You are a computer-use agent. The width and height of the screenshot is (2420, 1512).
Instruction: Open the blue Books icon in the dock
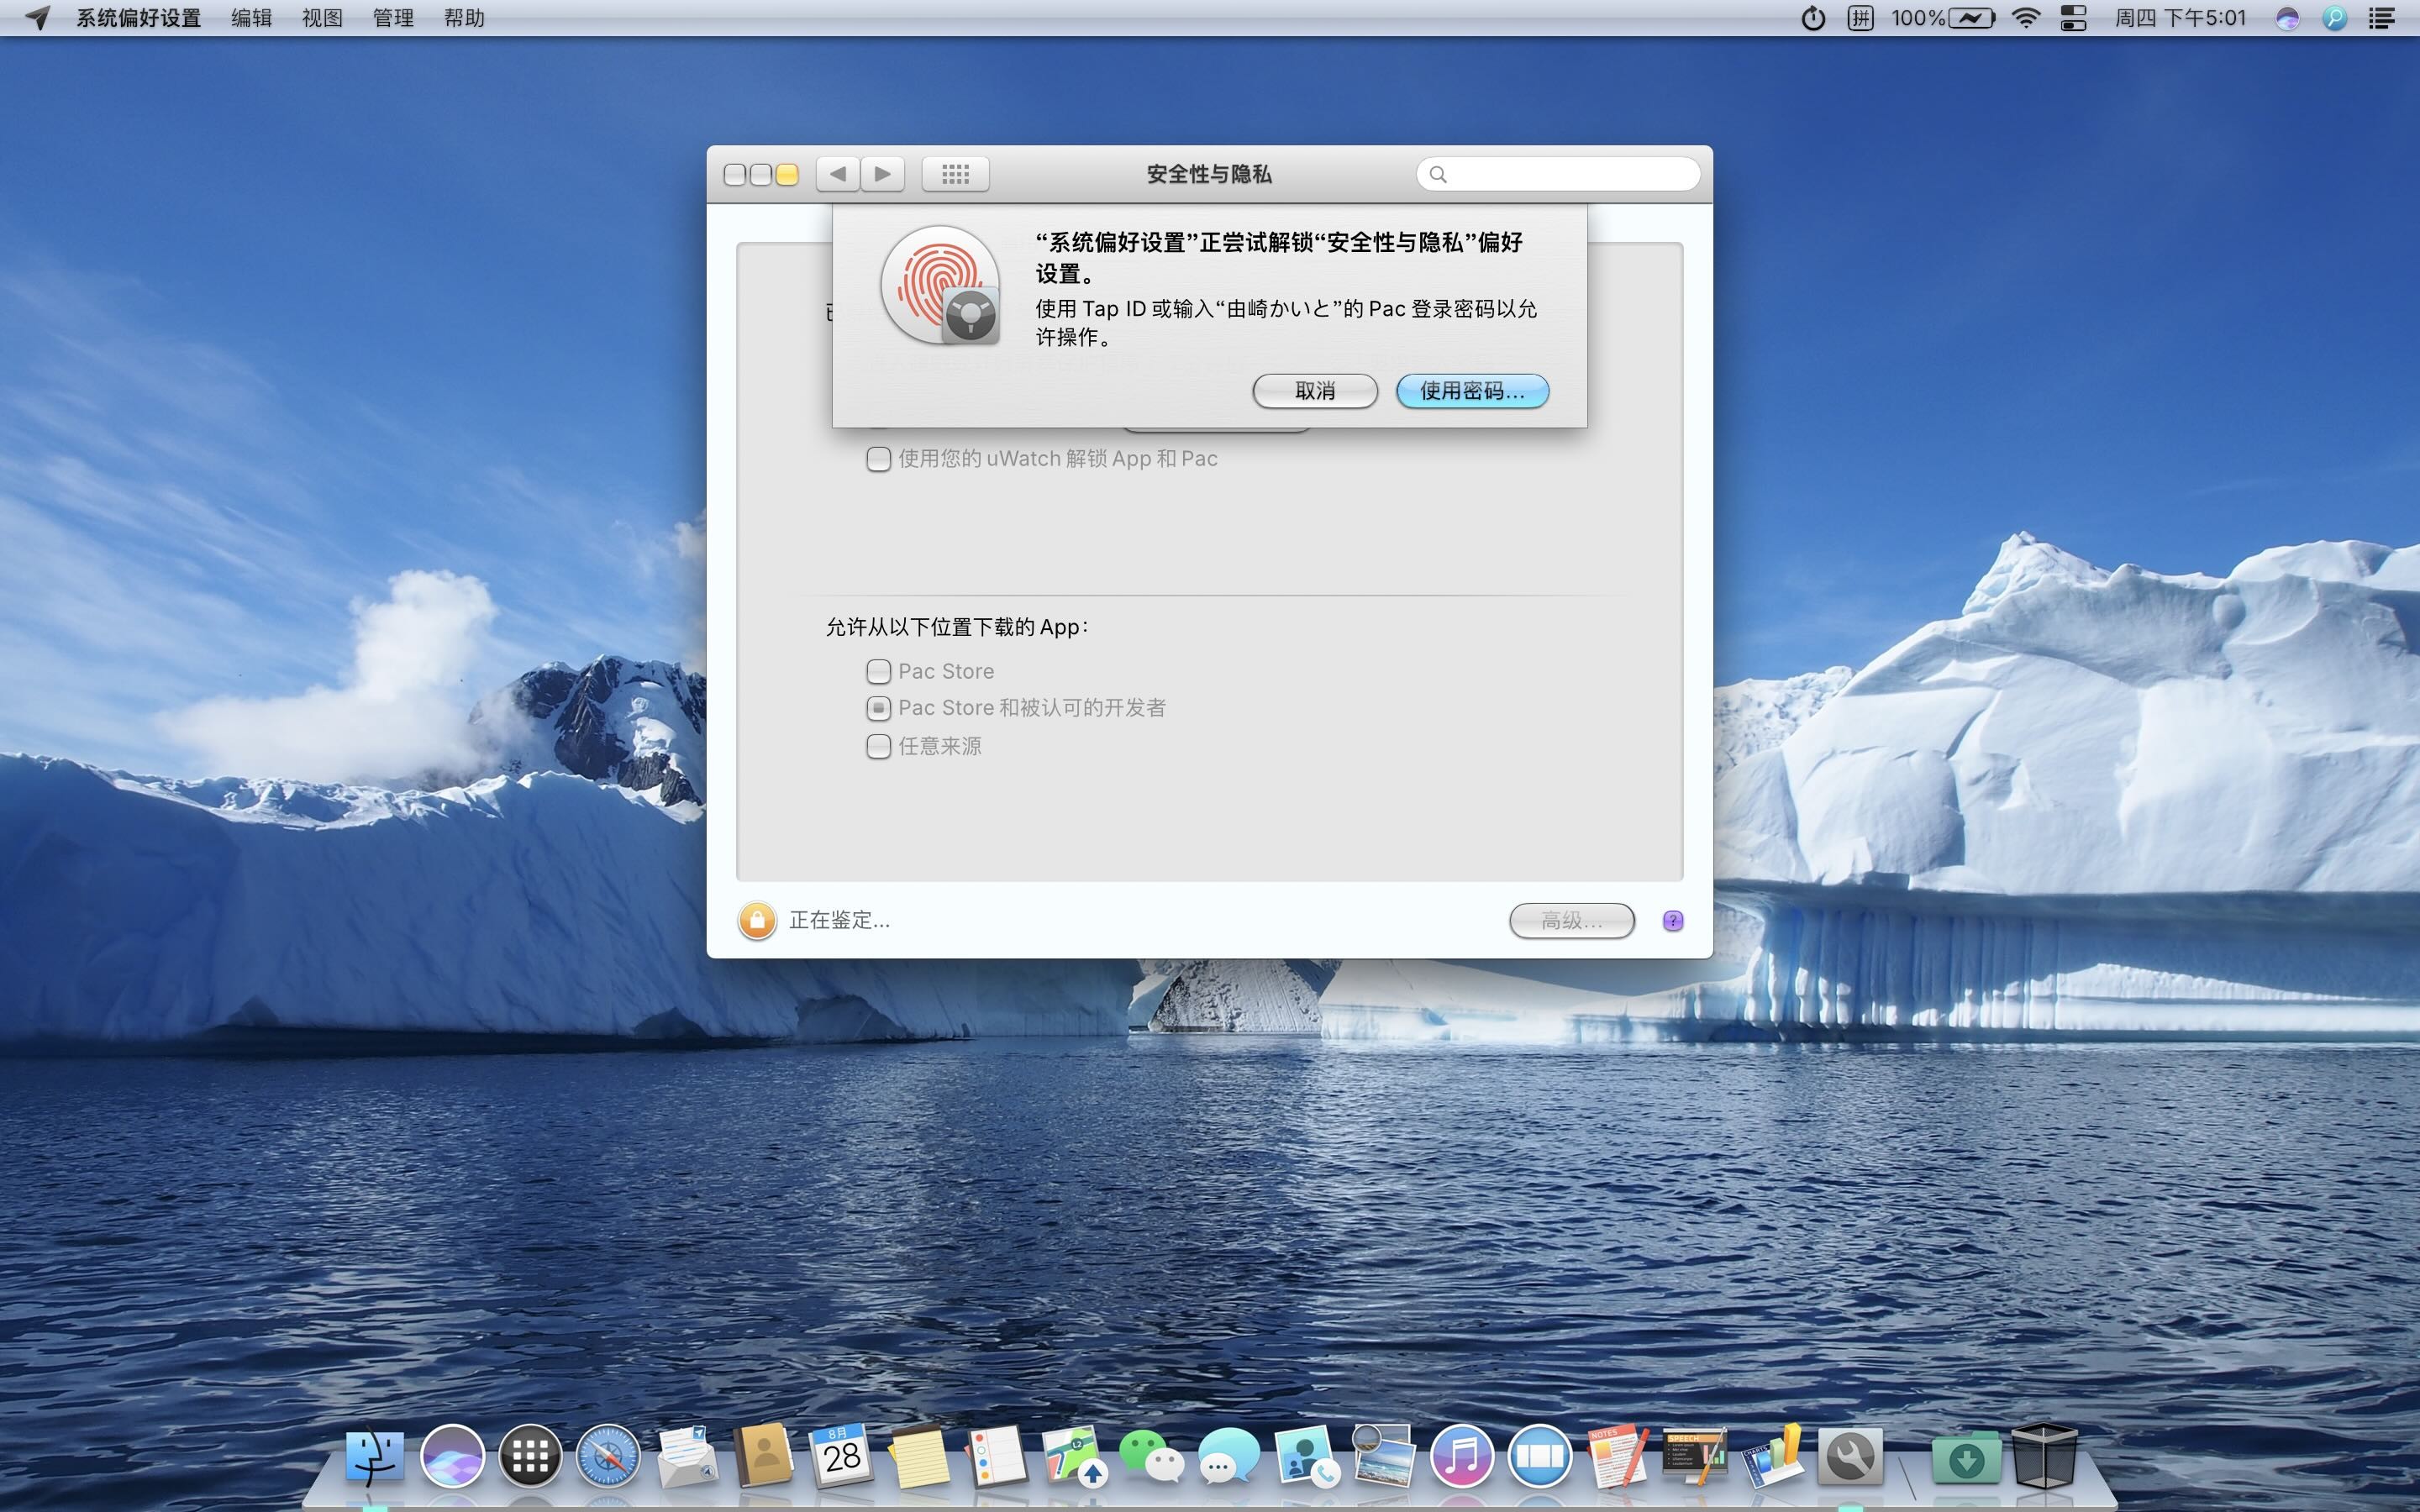(1540, 1456)
